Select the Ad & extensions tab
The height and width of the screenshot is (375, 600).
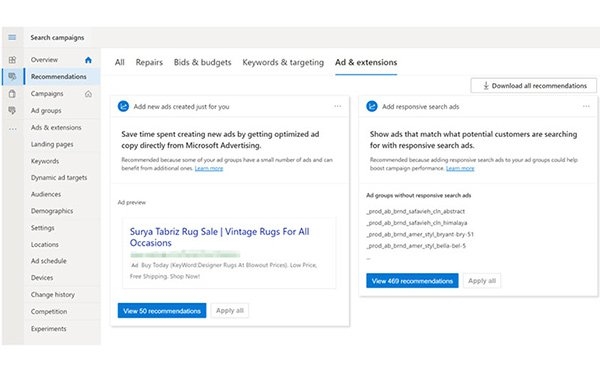366,62
